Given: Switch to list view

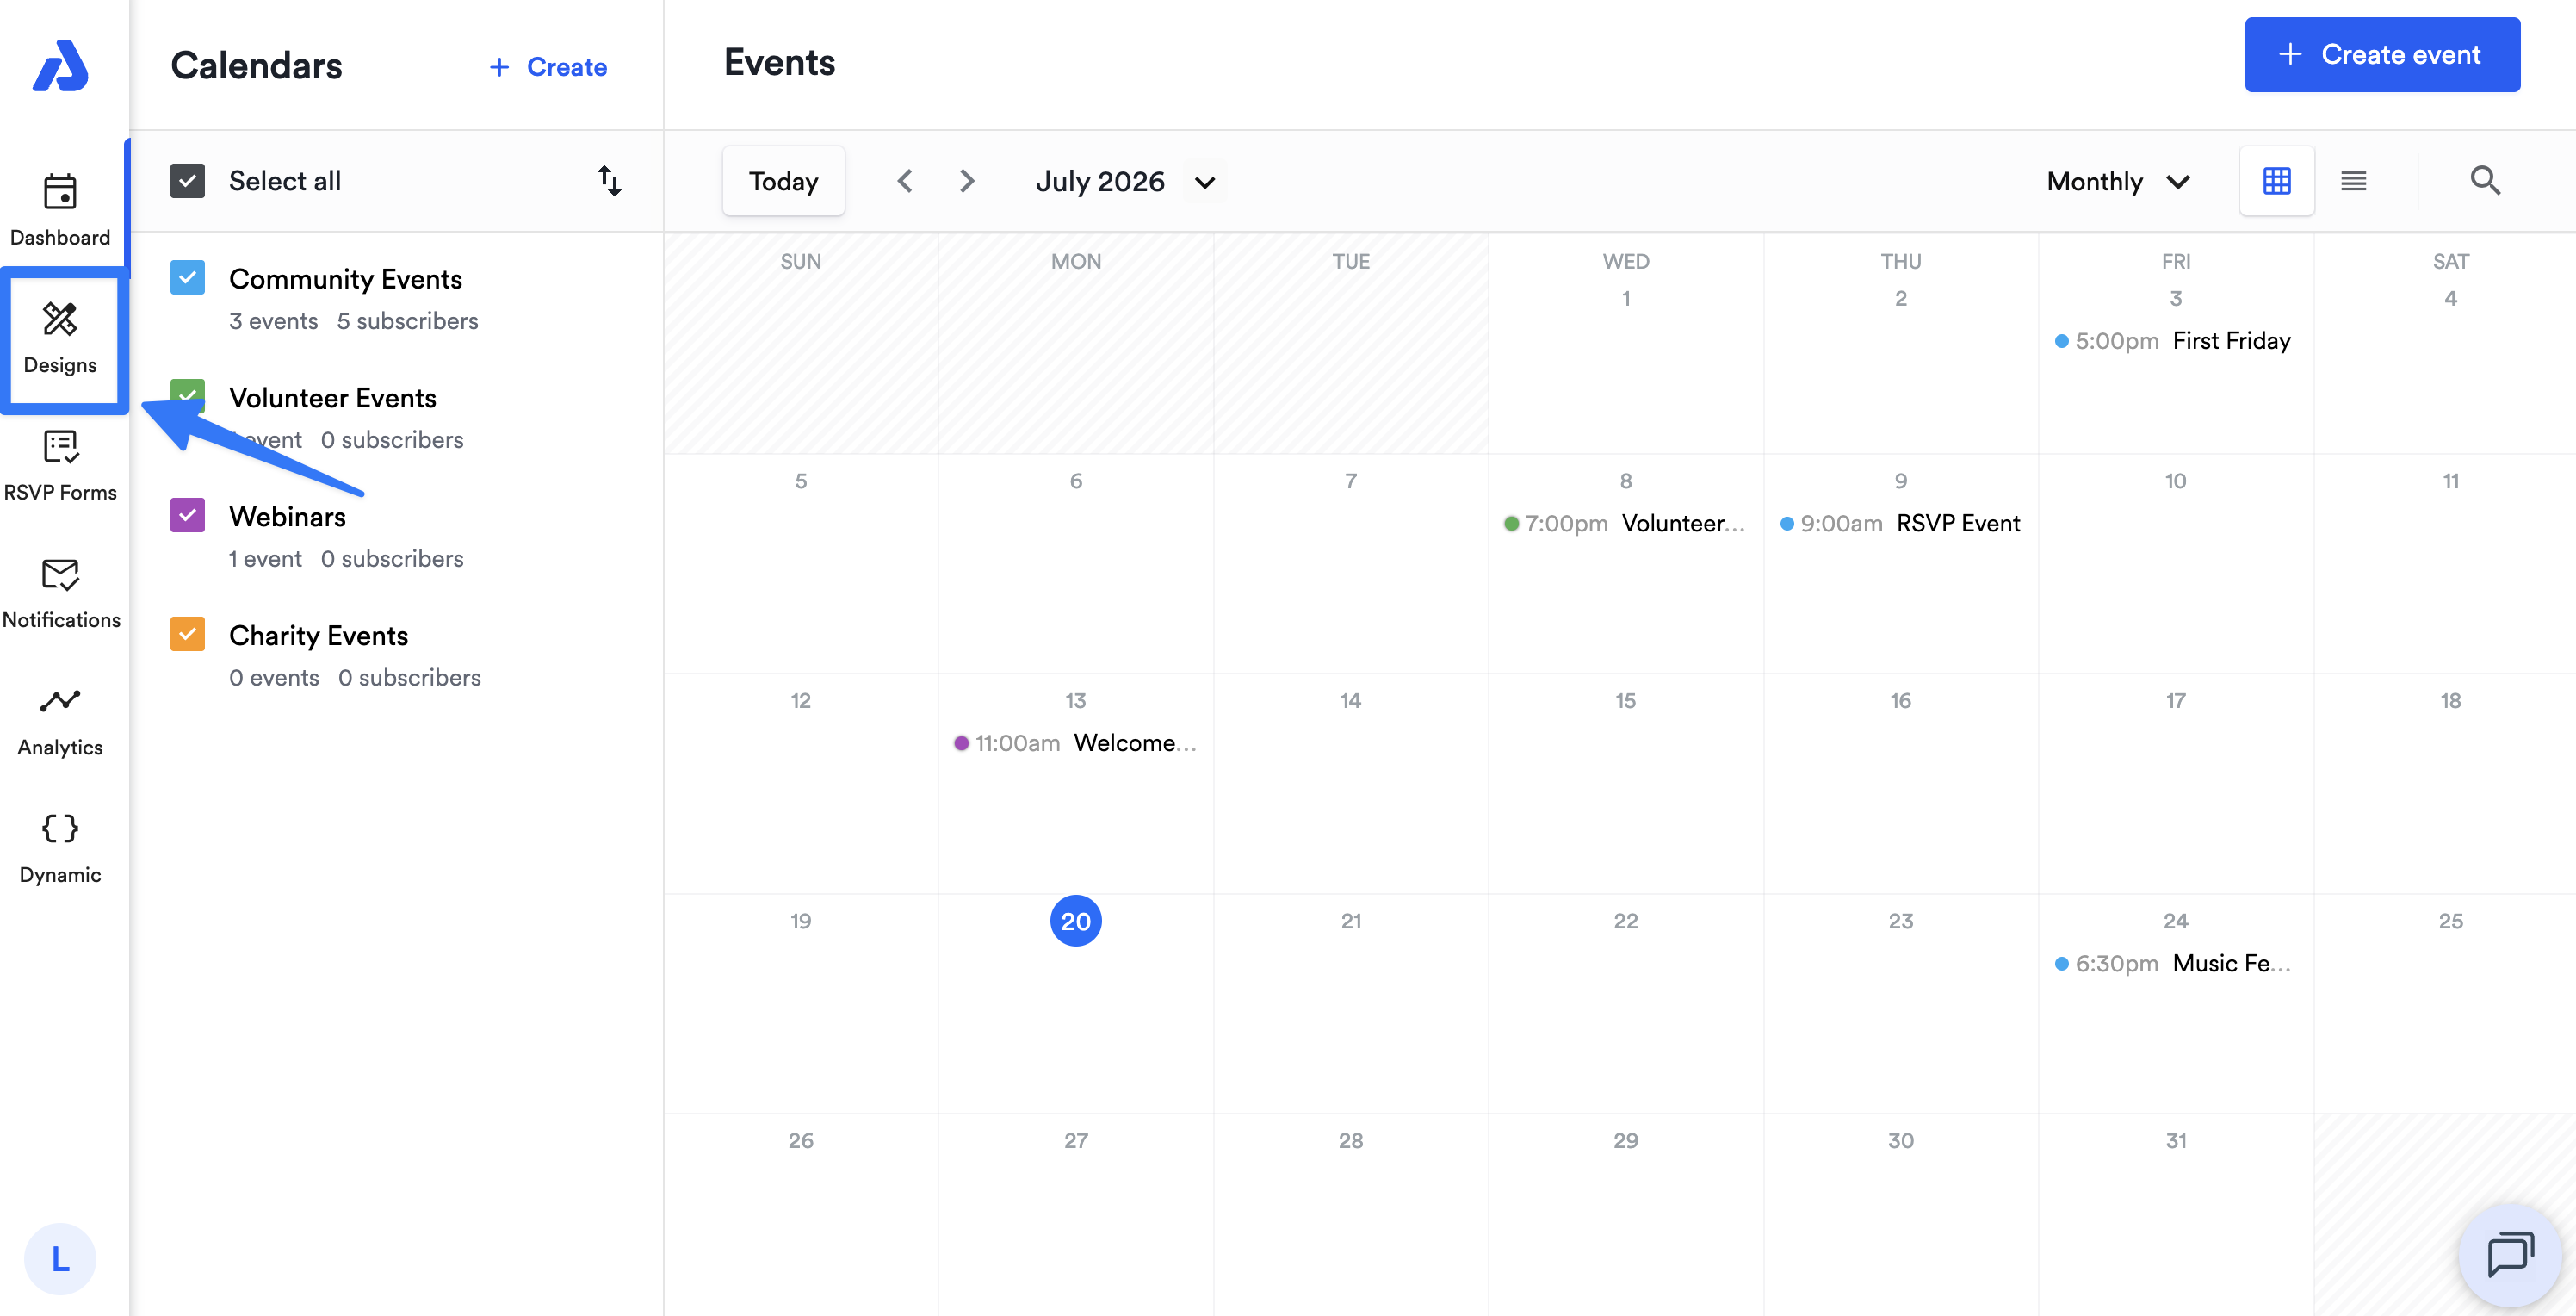Looking at the screenshot, I should point(2353,181).
